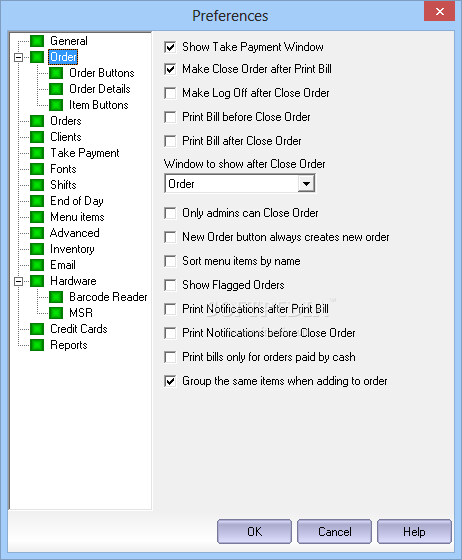Select Barcode Reader under Hardware
Screen dimensions: 462x560
click(x=108, y=297)
